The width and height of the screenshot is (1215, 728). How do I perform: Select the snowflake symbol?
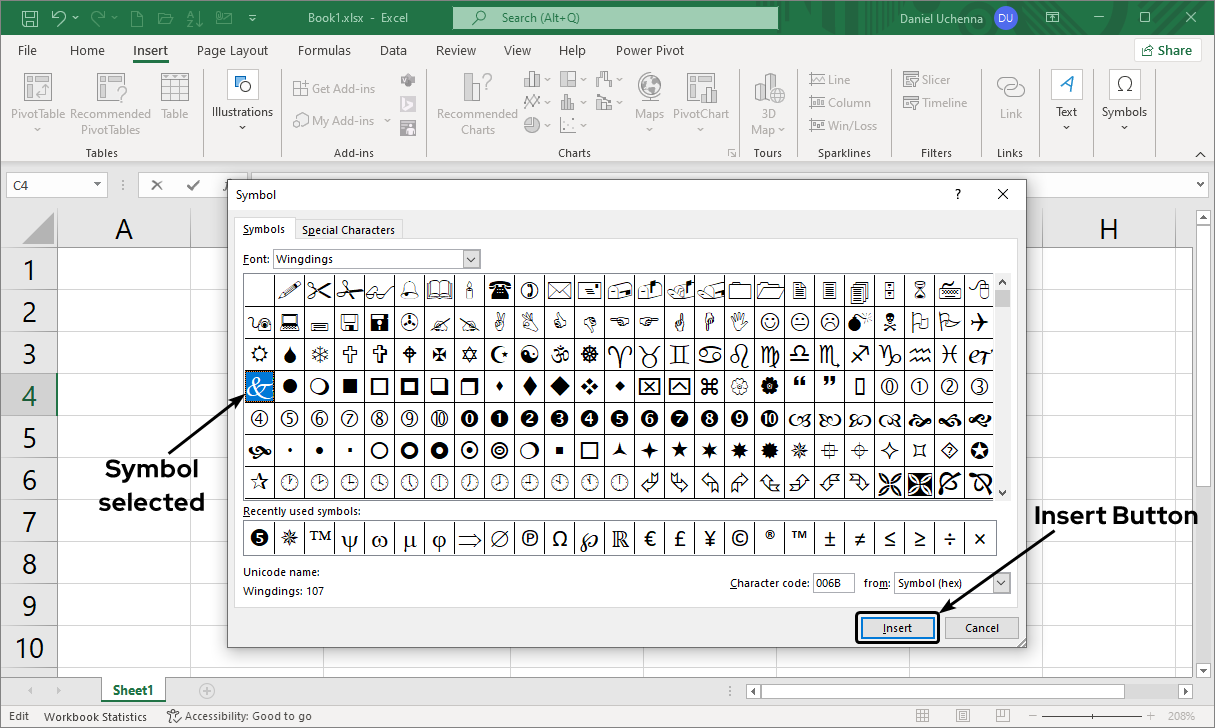[319, 355]
